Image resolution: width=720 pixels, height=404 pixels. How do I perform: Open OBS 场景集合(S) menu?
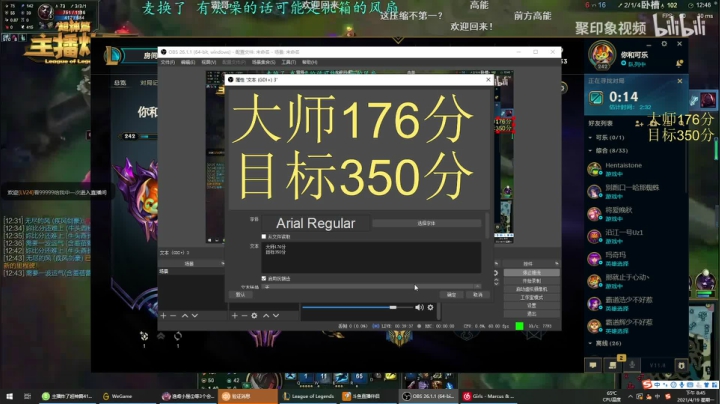pyautogui.click(x=264, y=62)
